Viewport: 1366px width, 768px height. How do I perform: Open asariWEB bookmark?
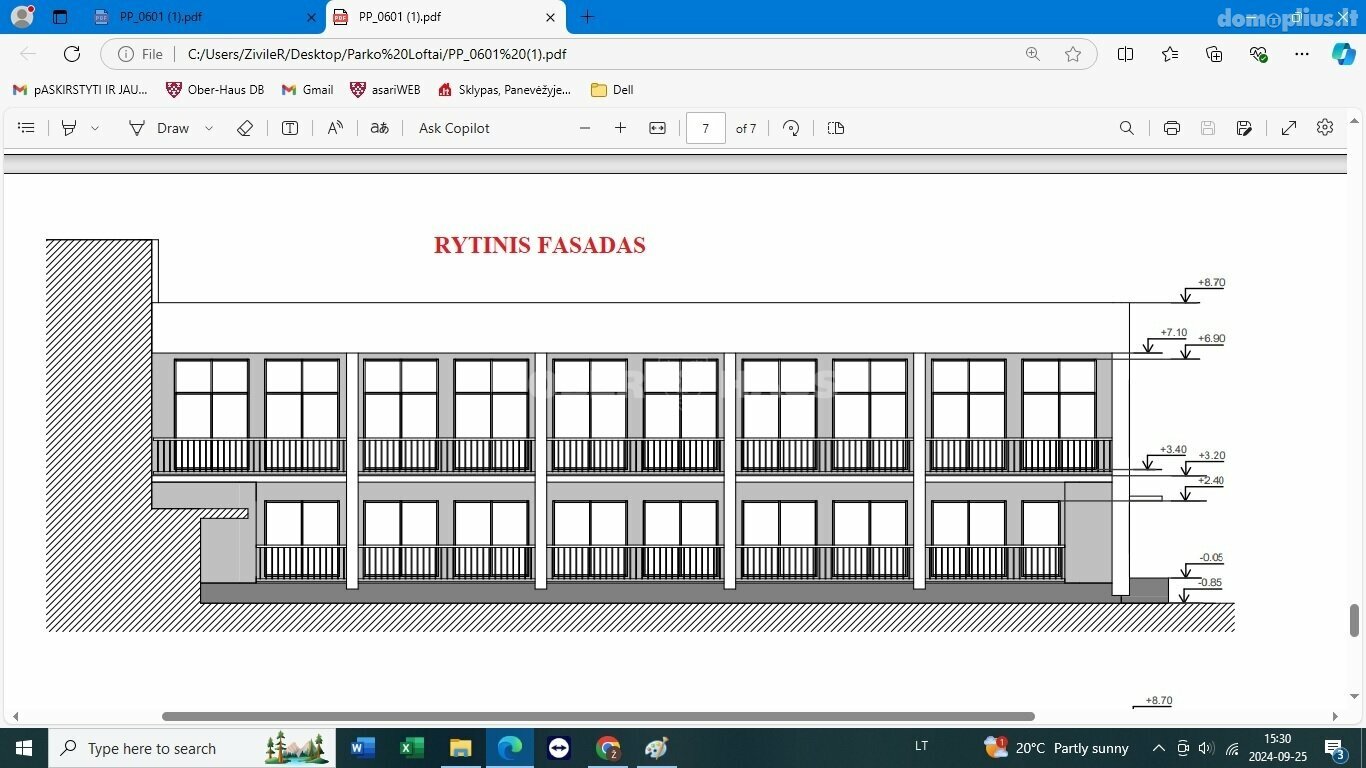pyautogui.click(x=386, y=90)
